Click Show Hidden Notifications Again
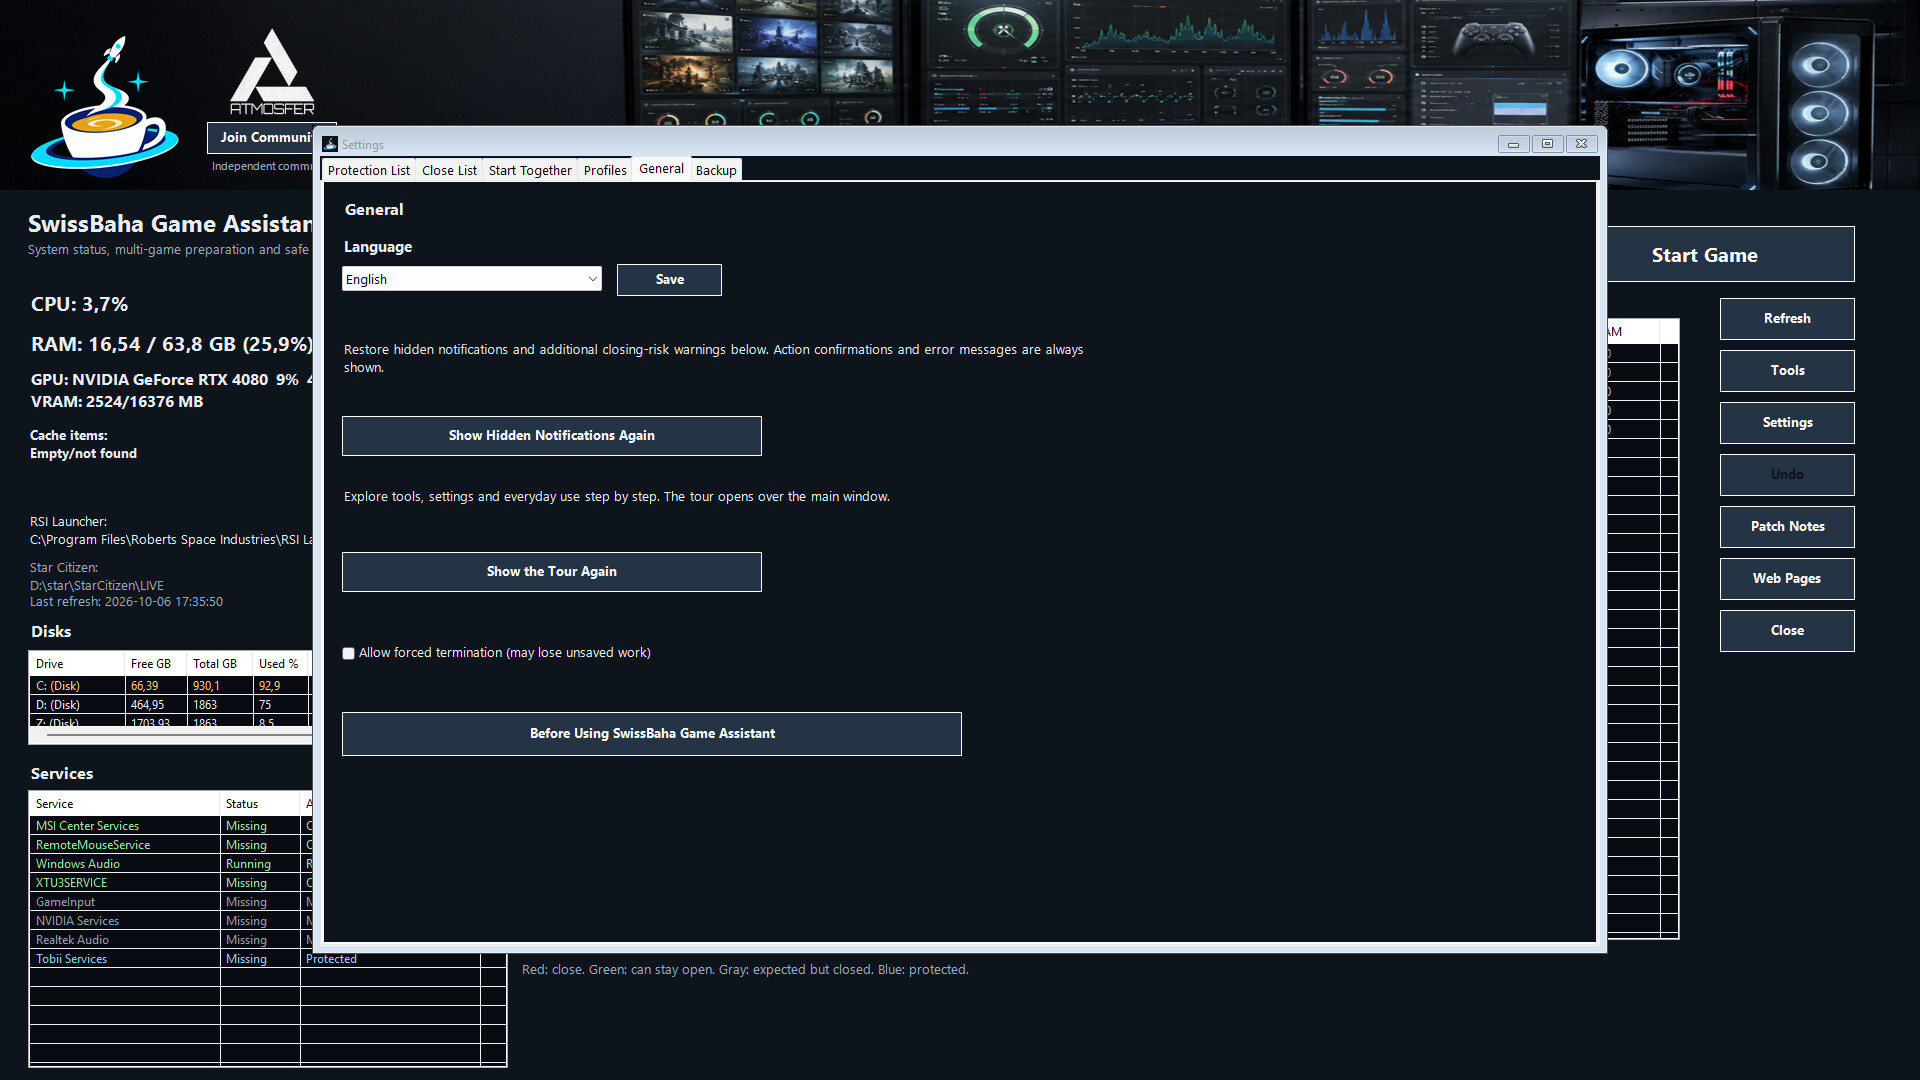Screen dimensions: 1920x1080 coord(552,436)
